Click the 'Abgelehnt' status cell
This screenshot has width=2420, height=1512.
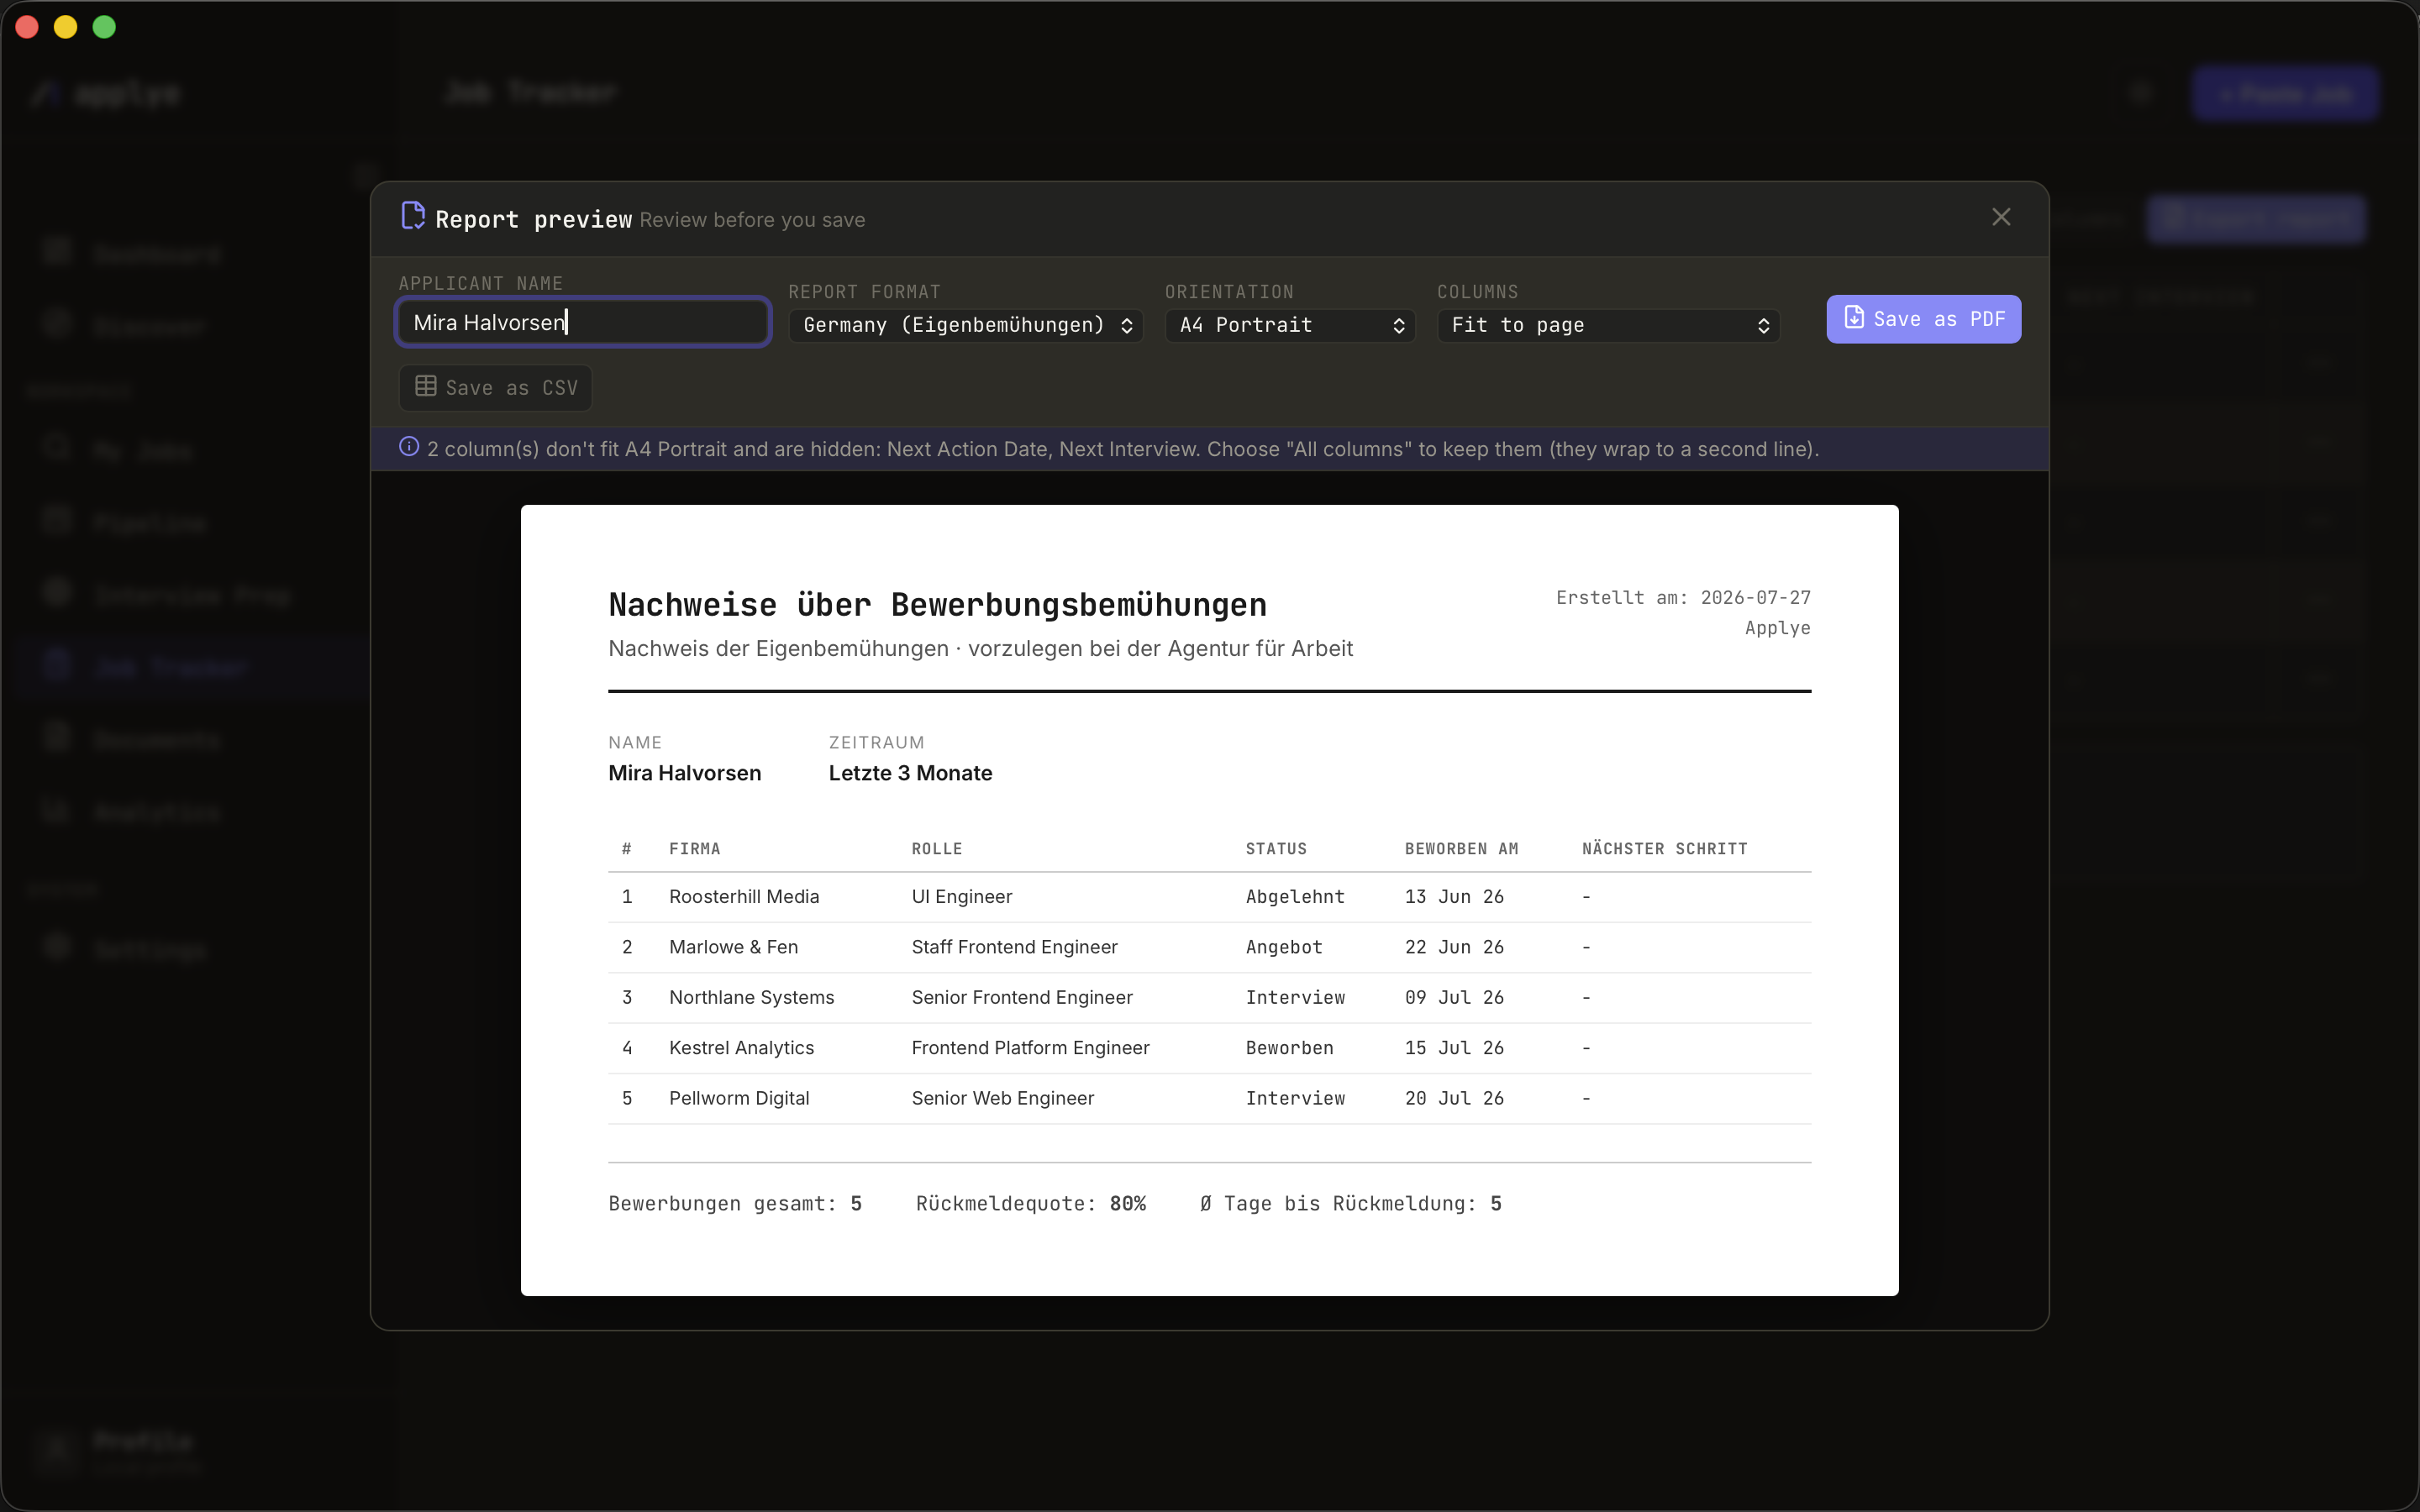click(x=1295, y=897)
